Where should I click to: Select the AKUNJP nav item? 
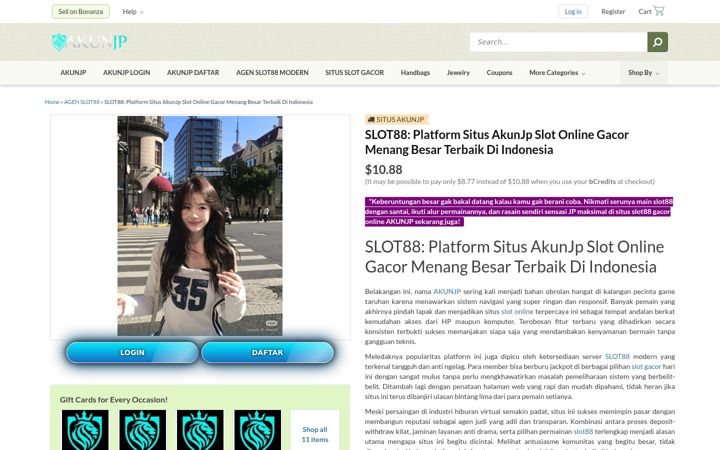73,73
